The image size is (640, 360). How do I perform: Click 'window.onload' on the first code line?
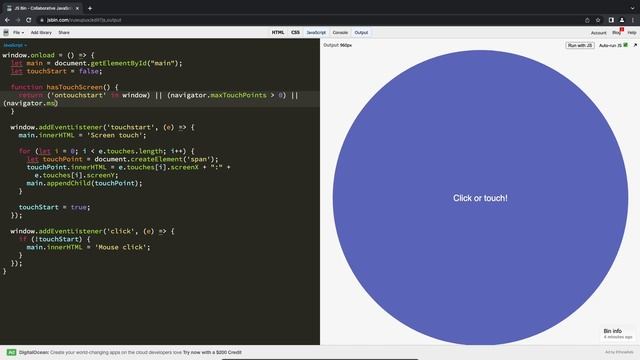pyautogui.click(x=29, y=55)
